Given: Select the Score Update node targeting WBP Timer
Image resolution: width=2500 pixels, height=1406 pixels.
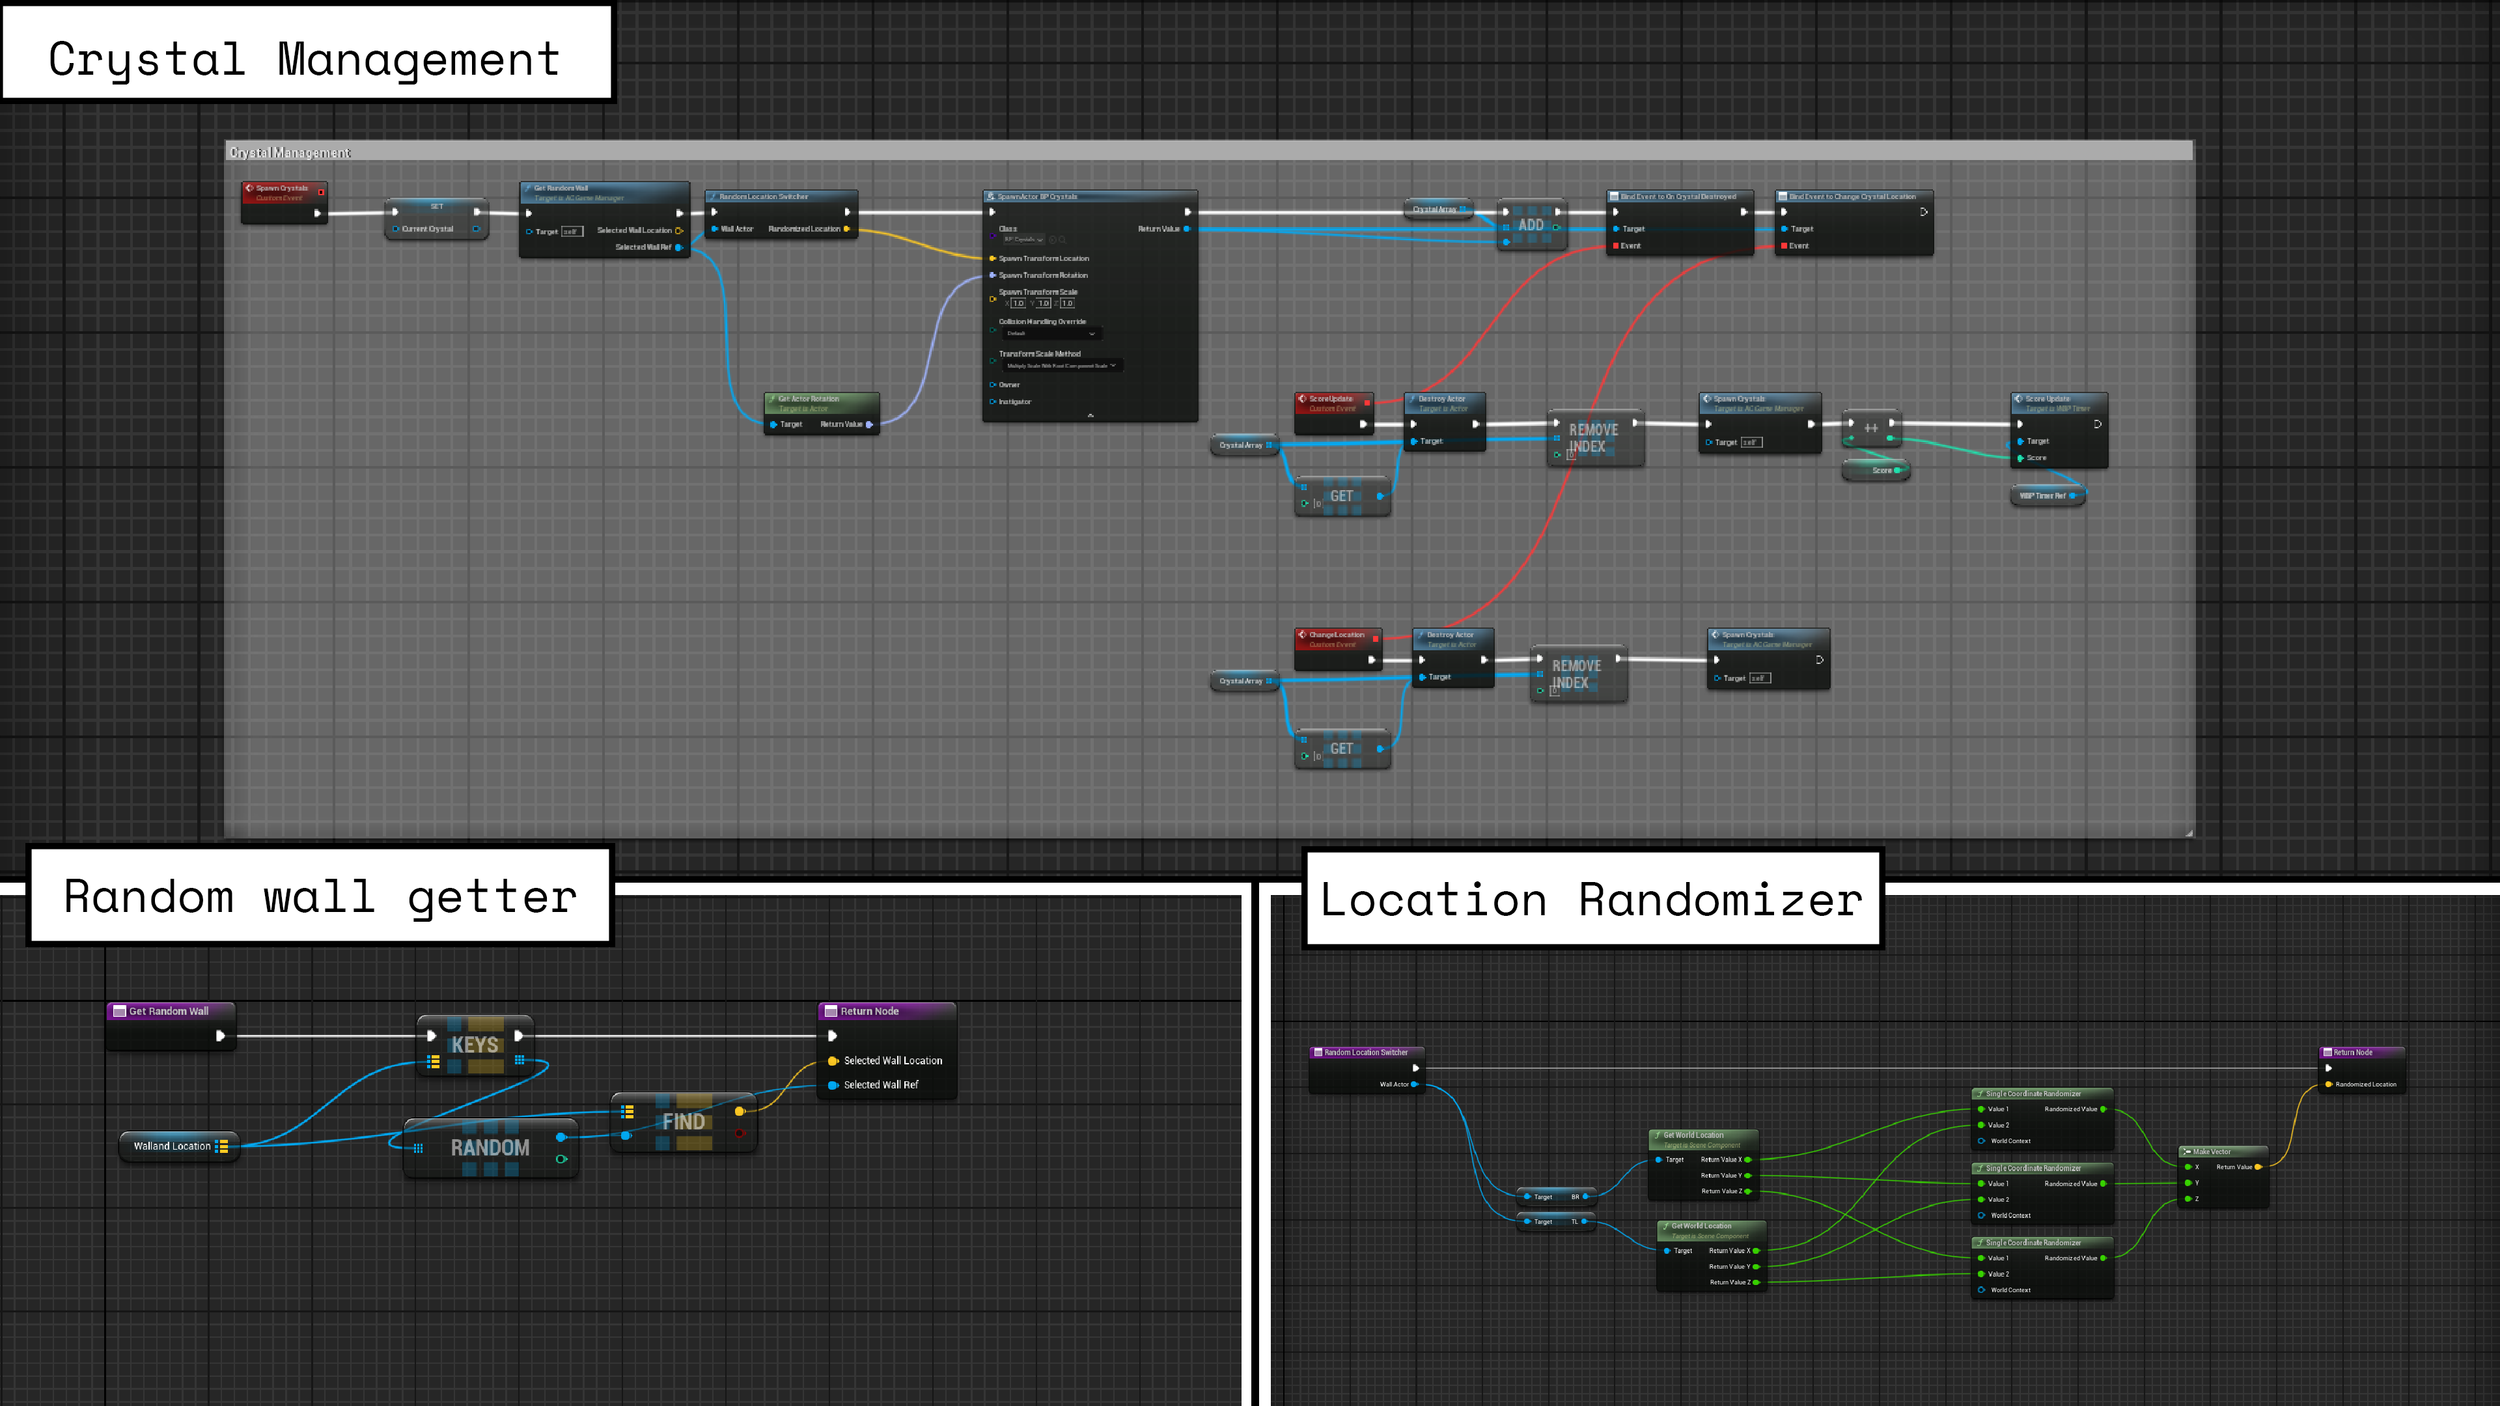Looking at the screenshot, I should click(x=2059, y=430).
